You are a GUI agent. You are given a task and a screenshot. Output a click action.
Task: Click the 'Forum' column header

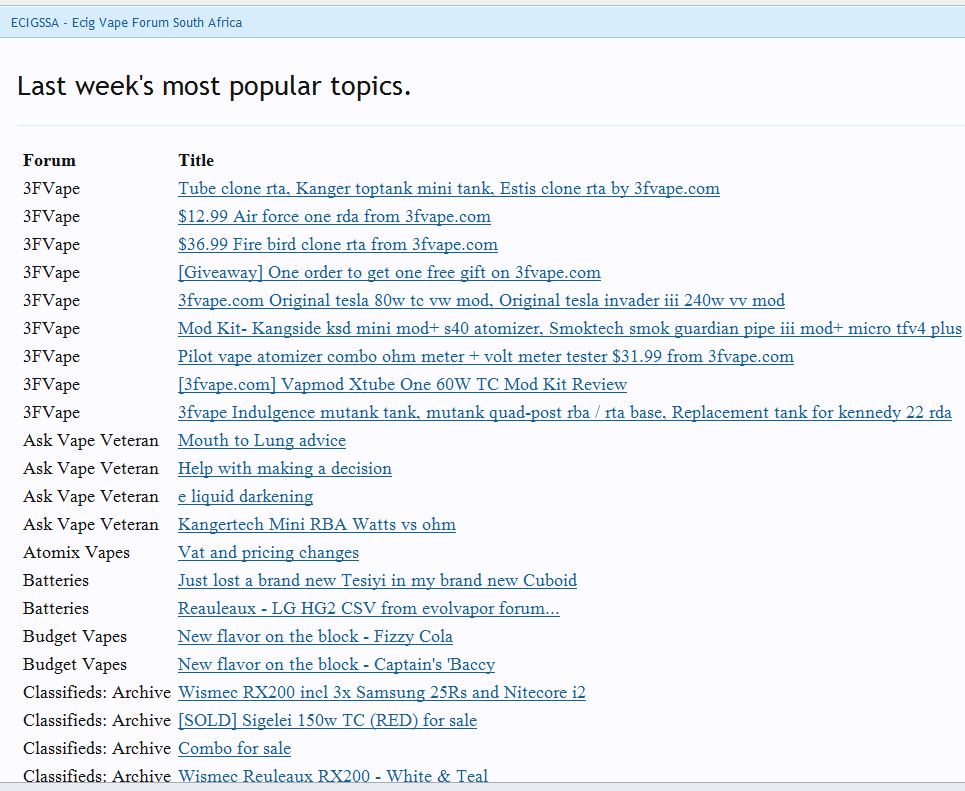pyautogui.click(x=49, y=160)
